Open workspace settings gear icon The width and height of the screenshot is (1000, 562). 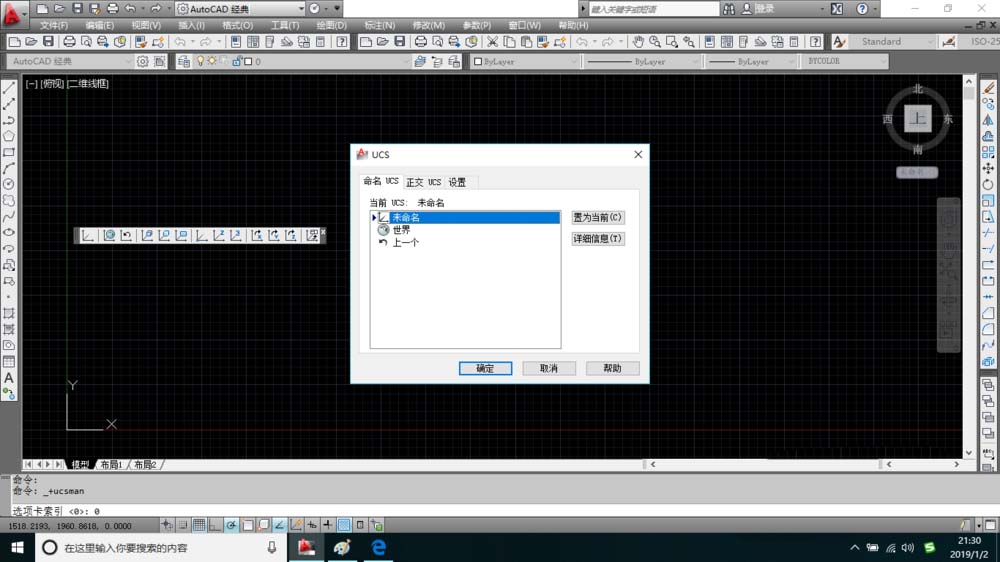coord(143,61)
